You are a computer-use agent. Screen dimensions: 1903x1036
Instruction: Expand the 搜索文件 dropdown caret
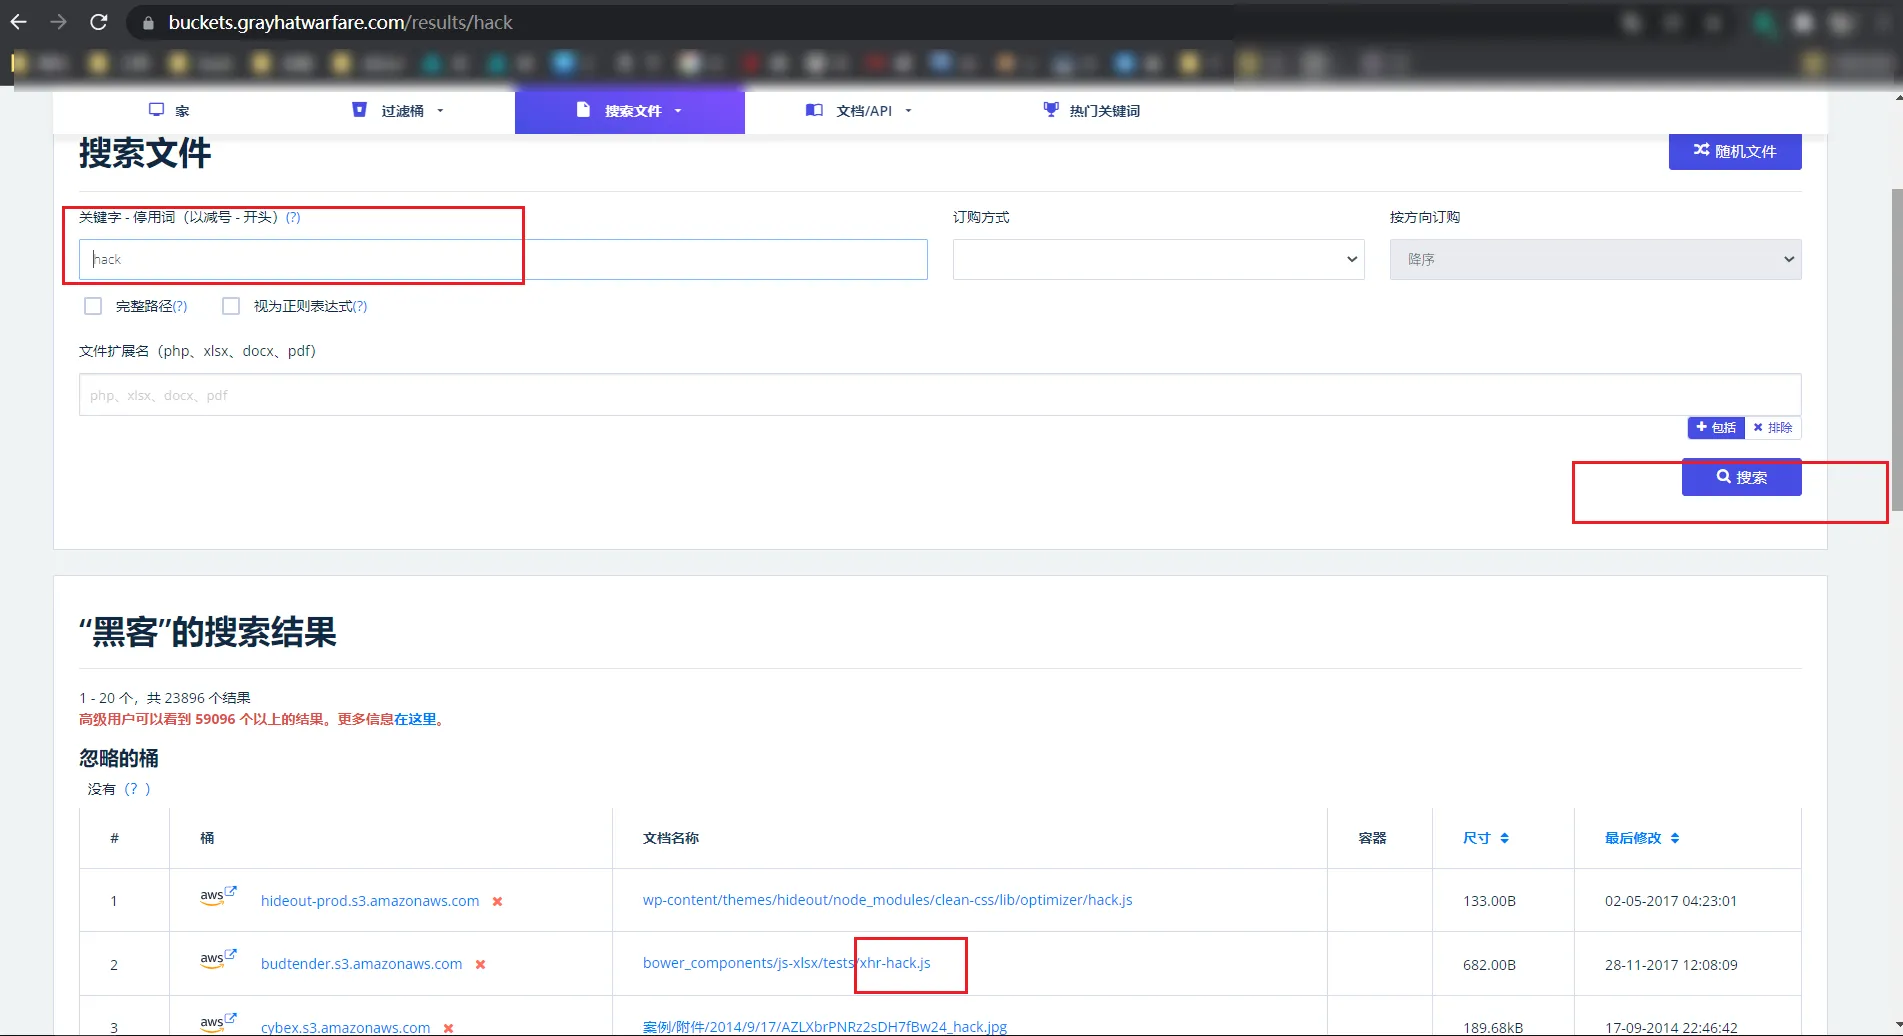678,111
